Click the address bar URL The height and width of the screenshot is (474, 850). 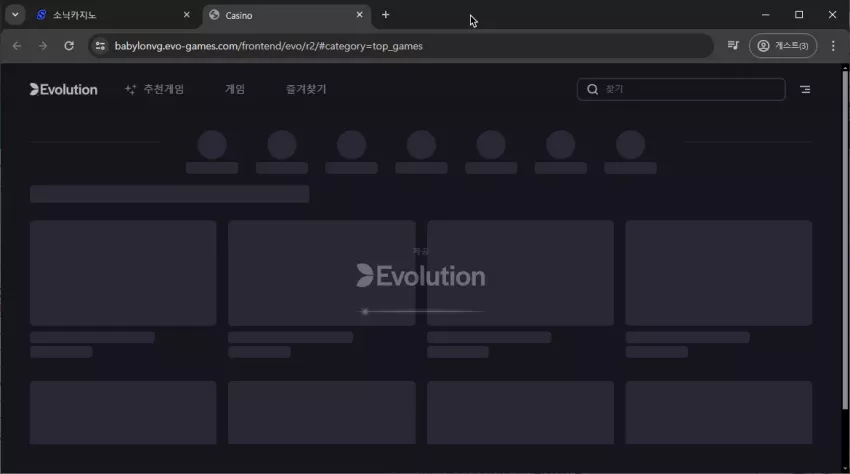(268, 46)
